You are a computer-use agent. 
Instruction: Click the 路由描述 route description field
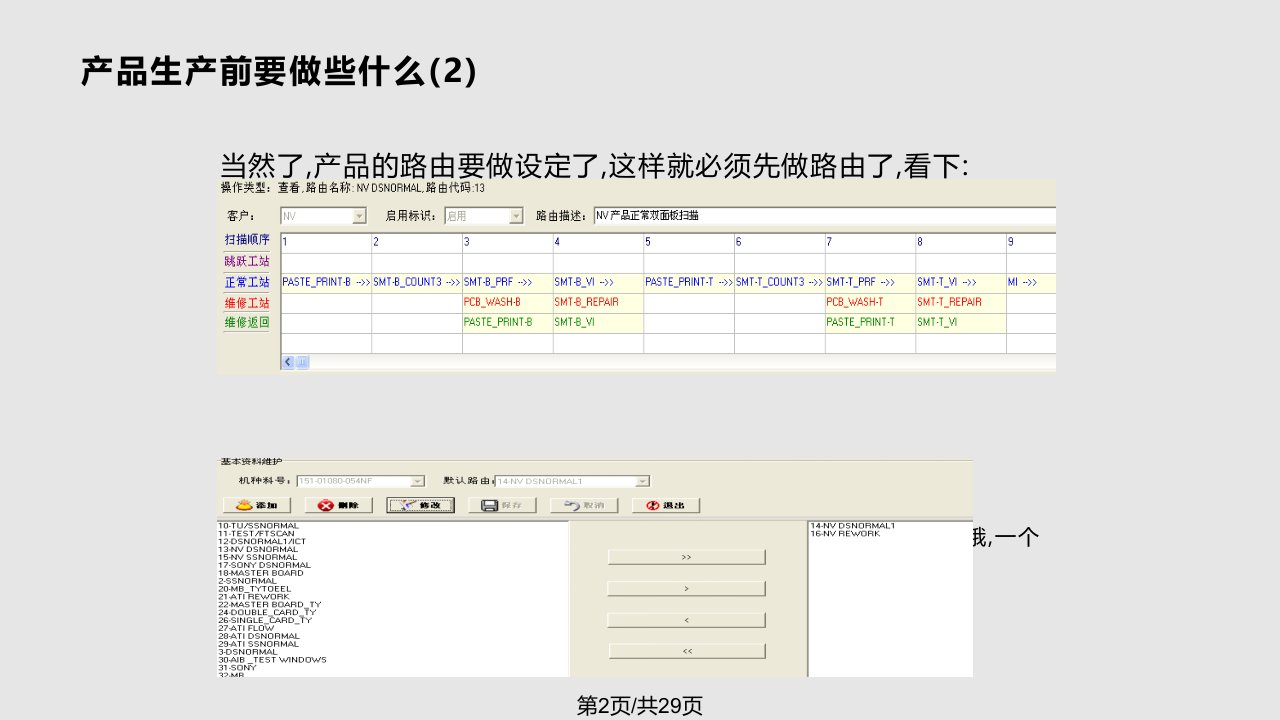pyautogui.click(x=825, y=215)
